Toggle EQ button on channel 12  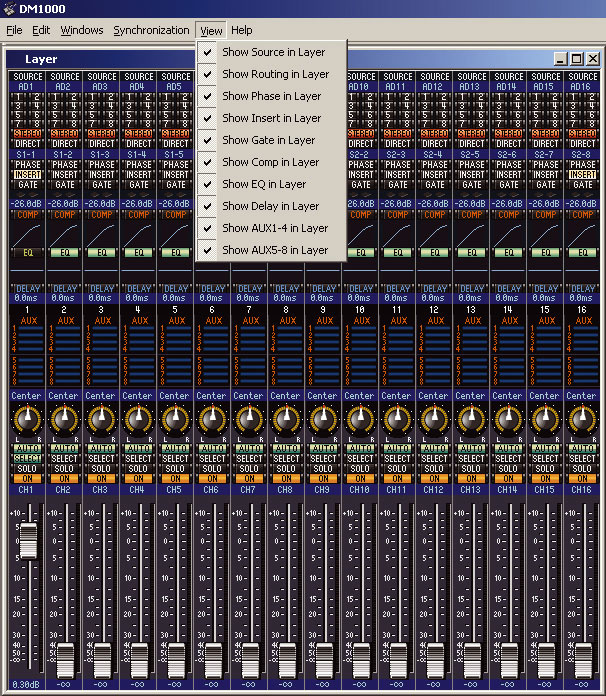[x=435, y=253]
